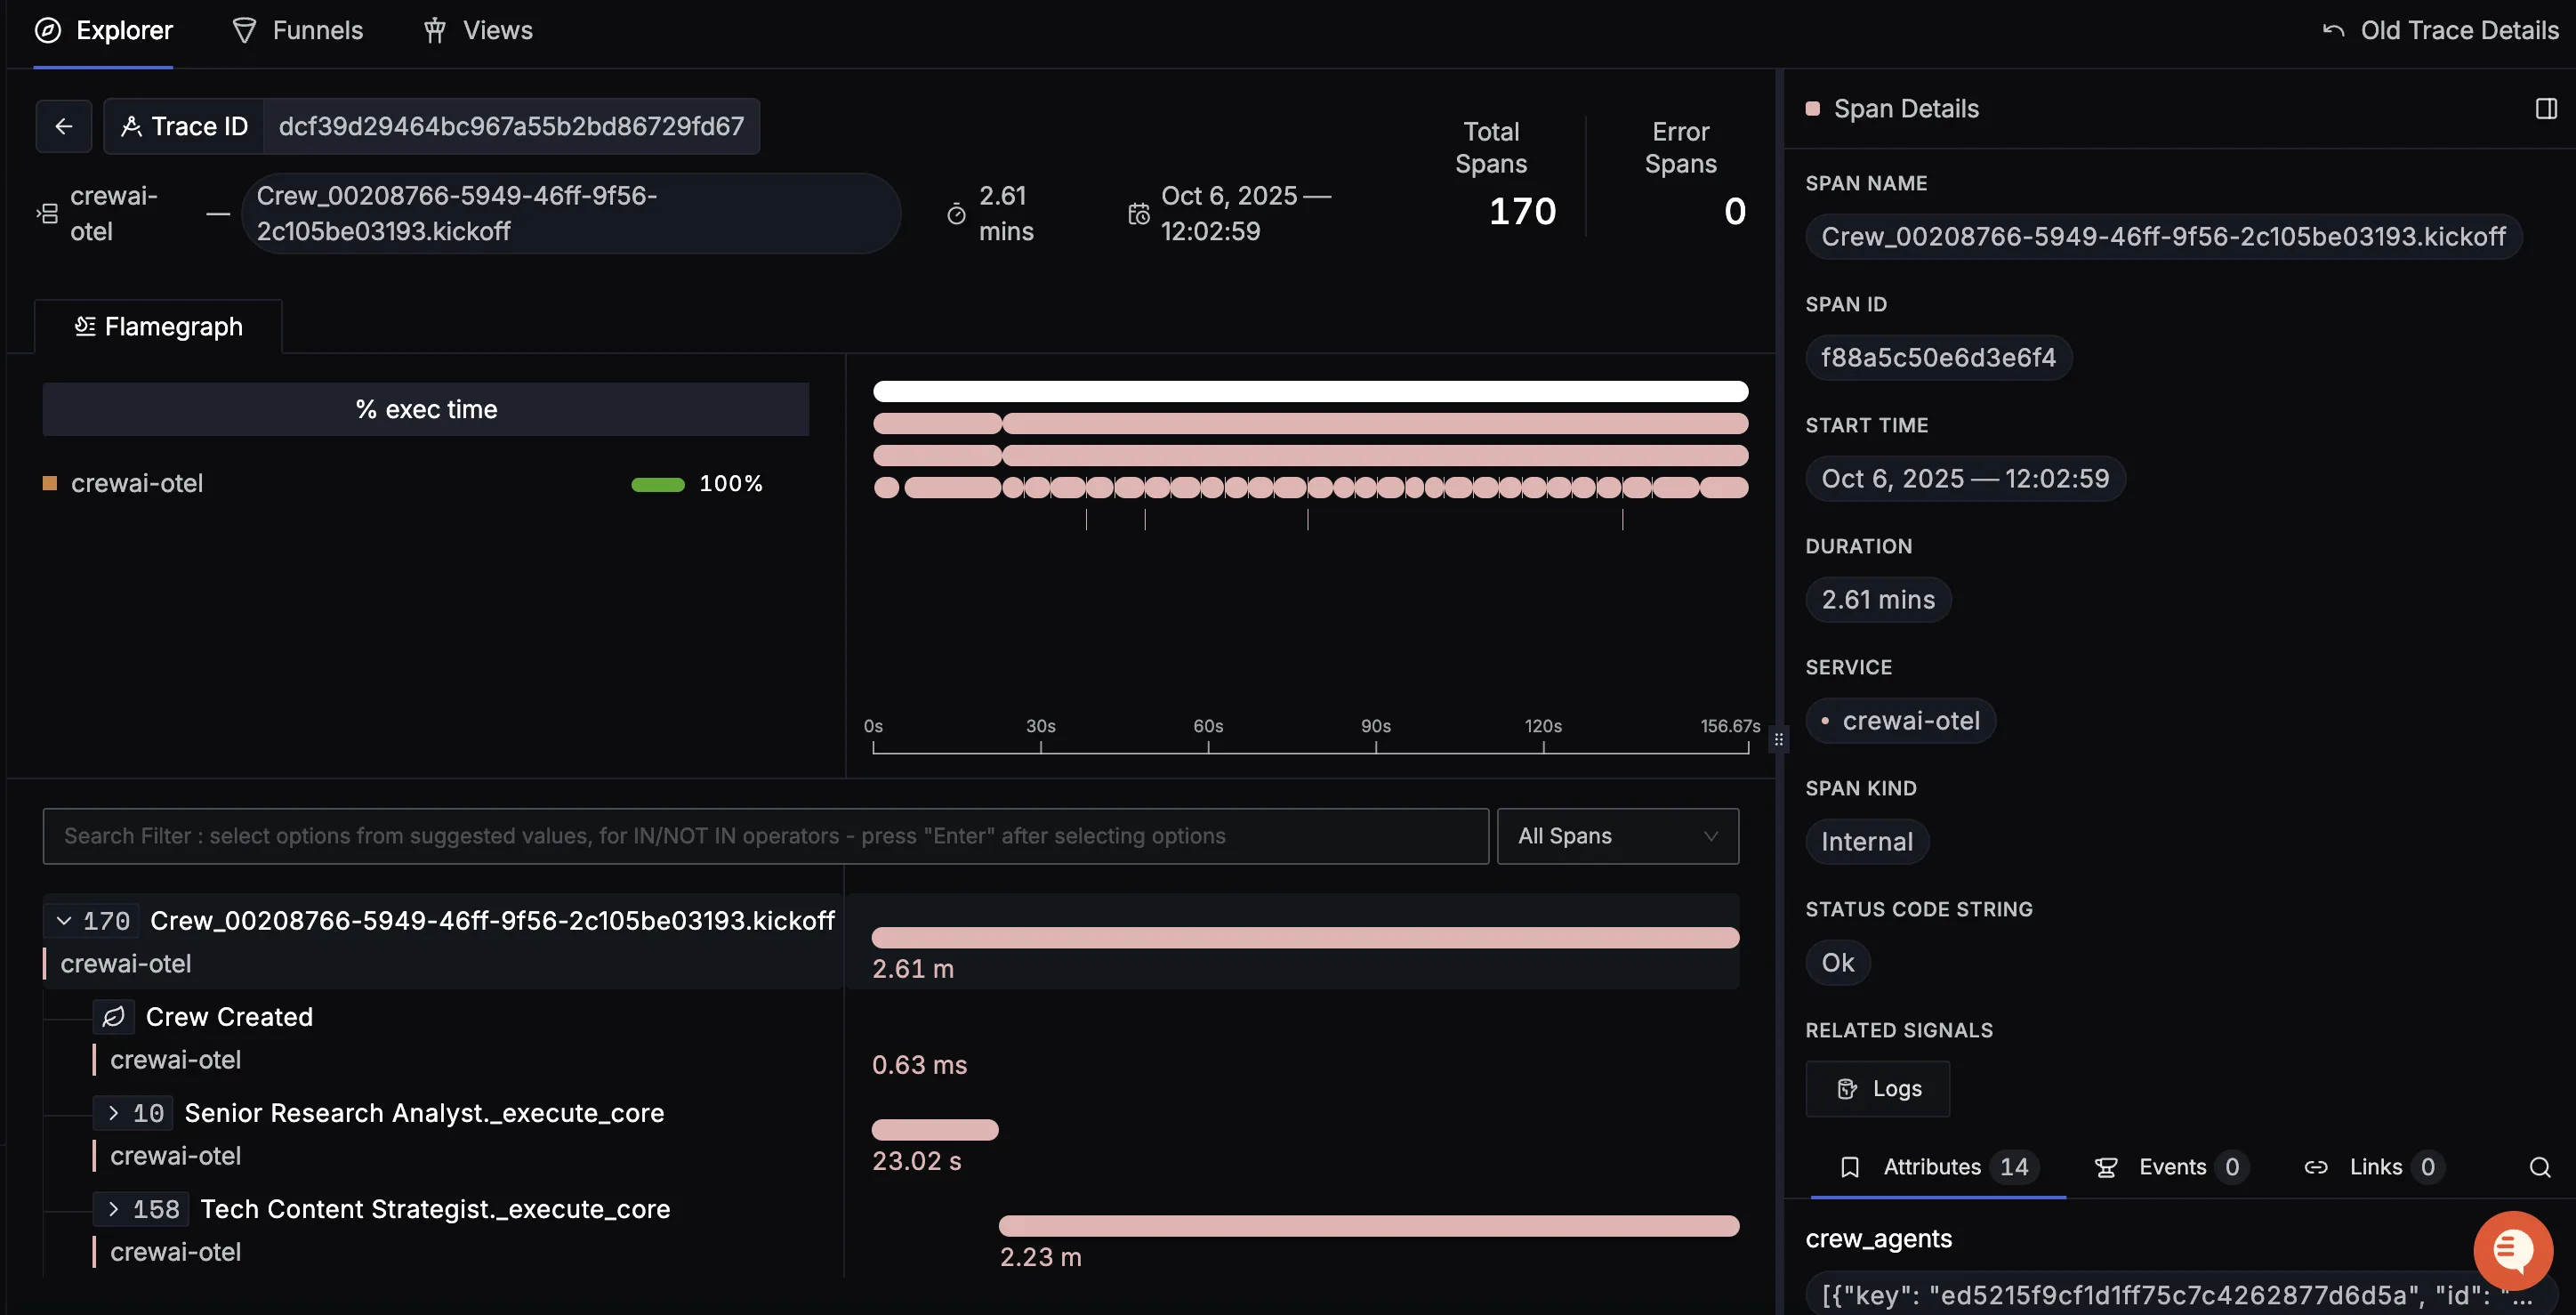Click the Old Trace Details link
This screenshot has width=2576, height=1315.
tap(2458, 30)
